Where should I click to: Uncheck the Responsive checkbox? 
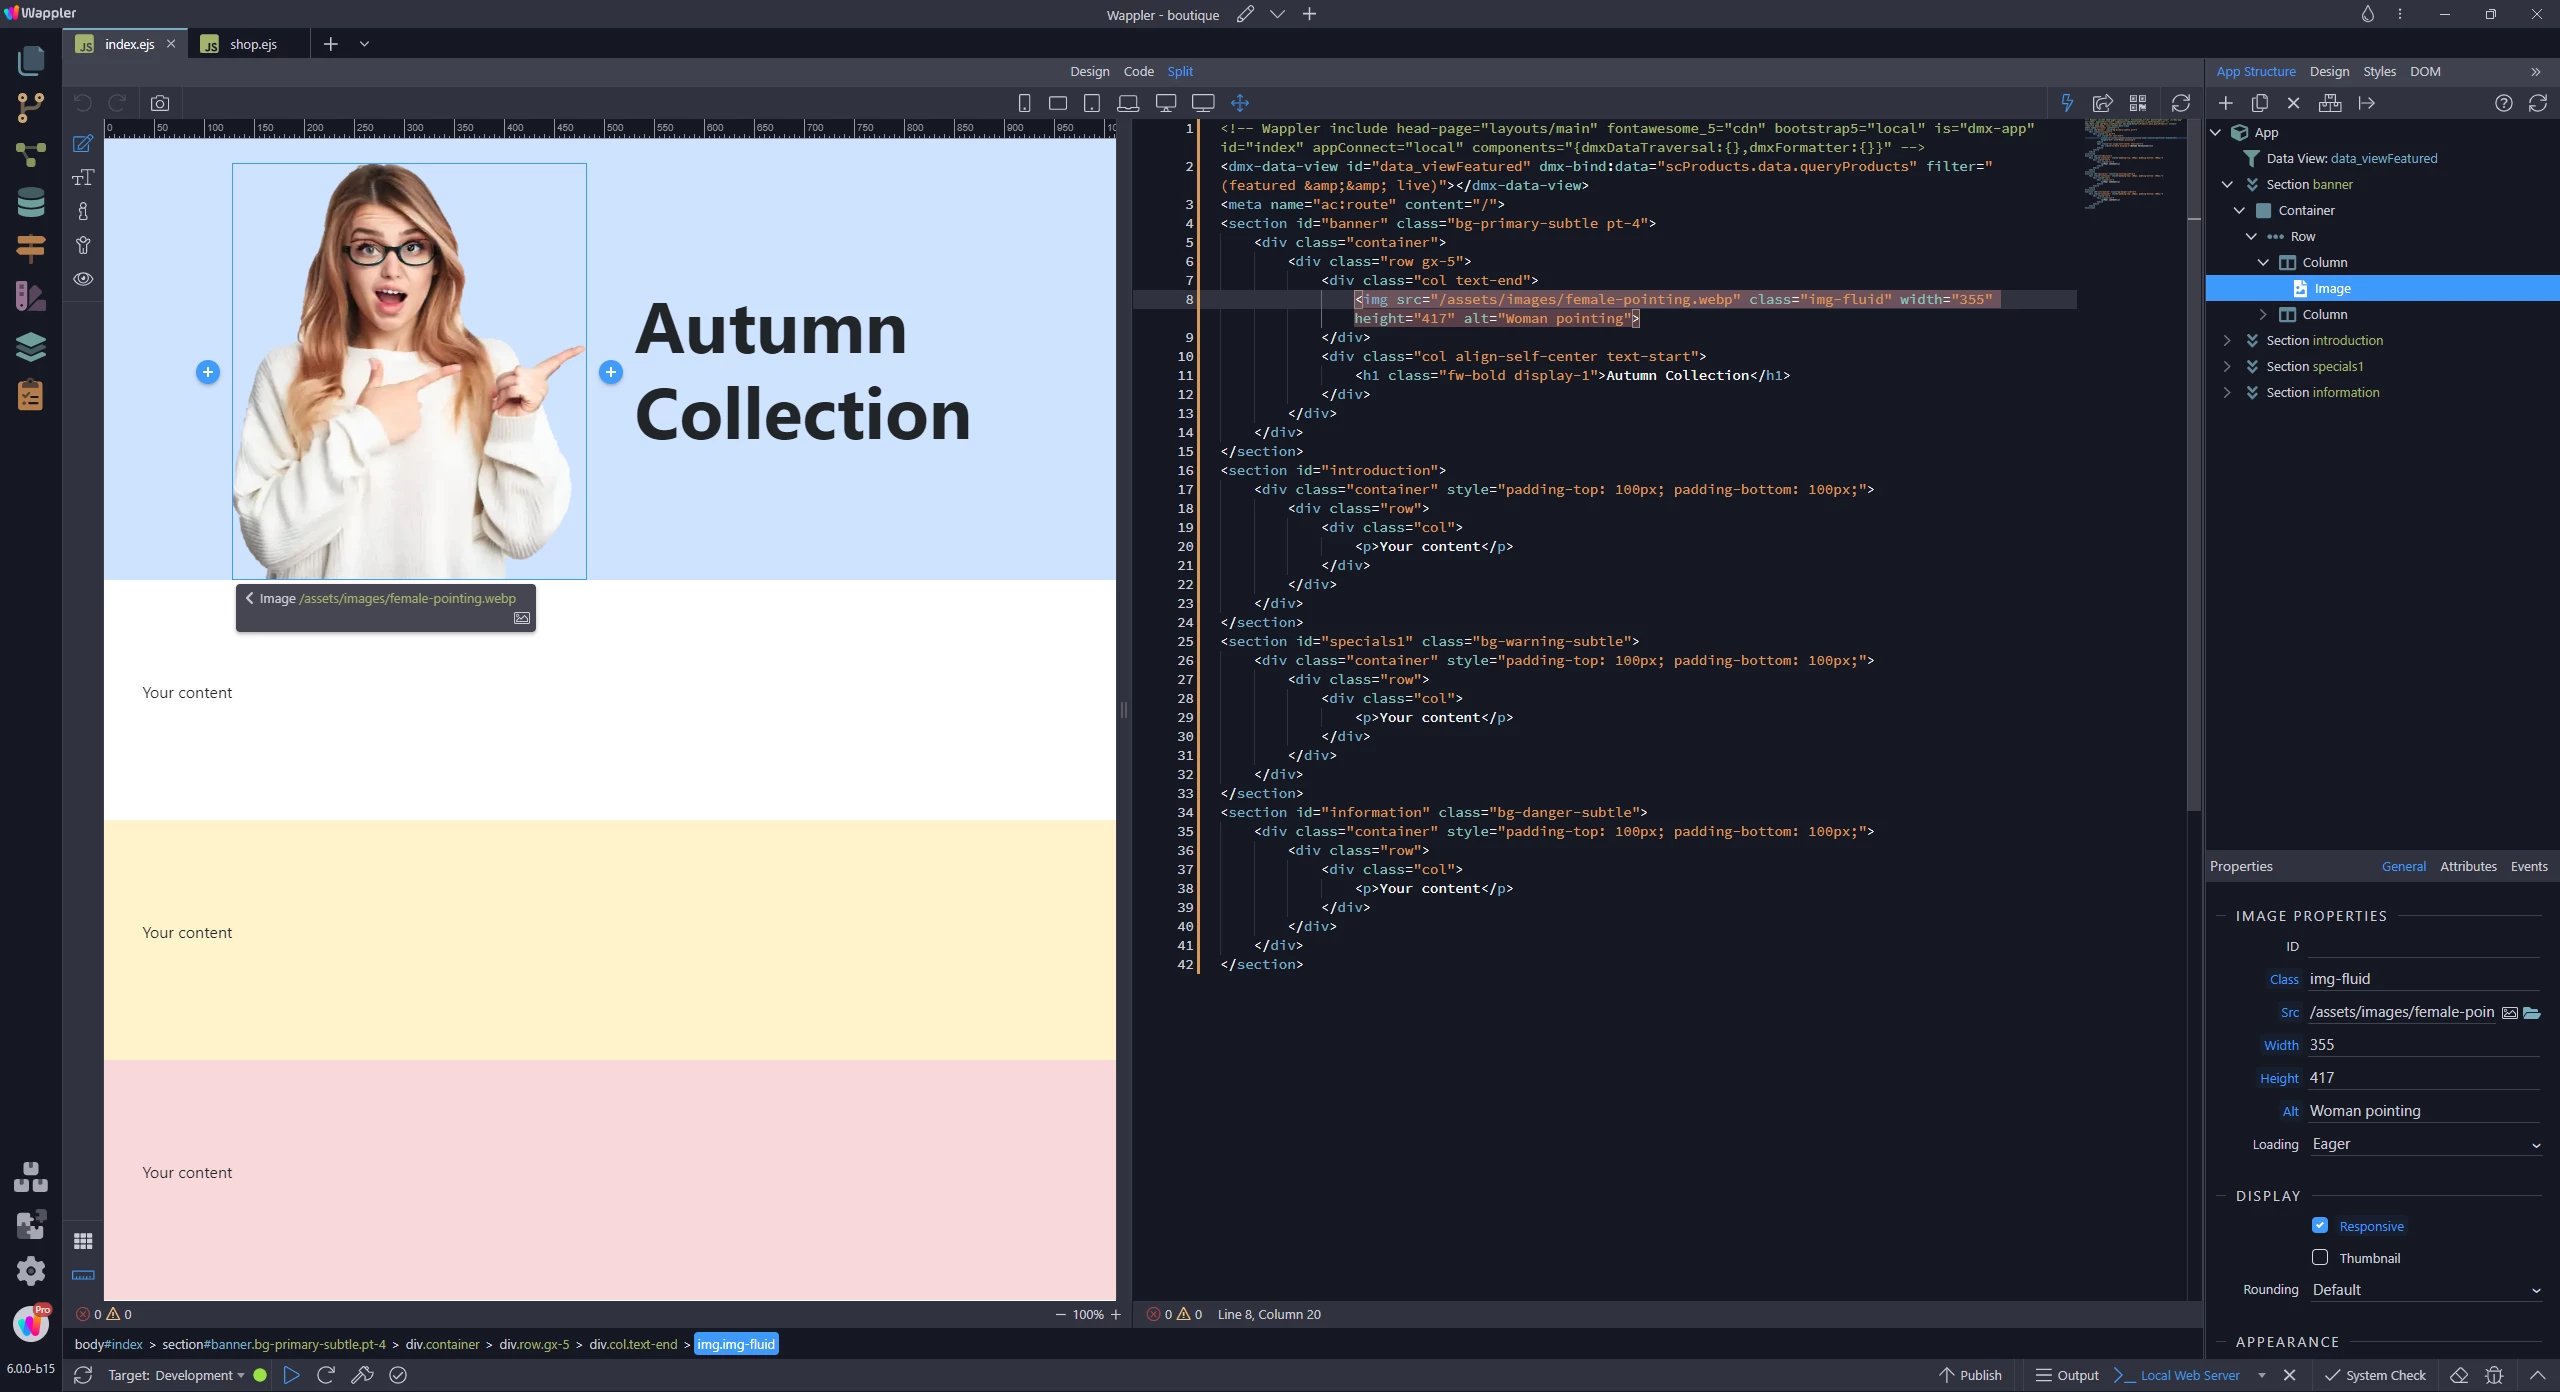[x=2320, y=1226]
